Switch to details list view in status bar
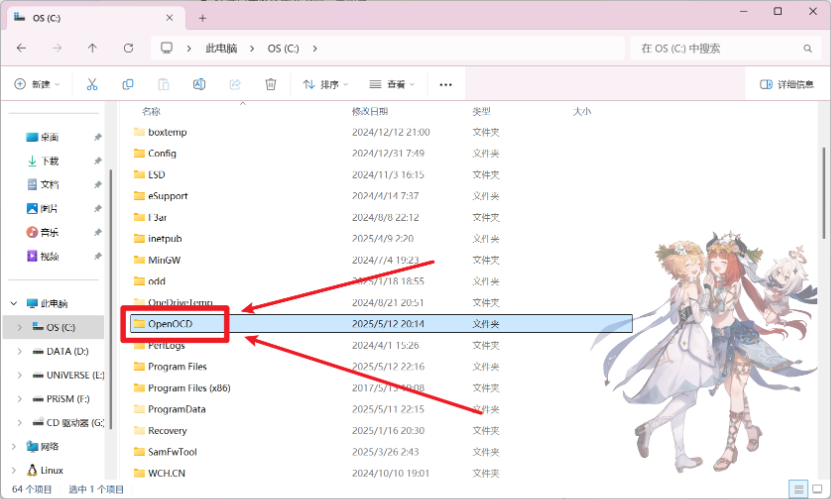Viewport: 831px width, 499px height. point(798,488)
